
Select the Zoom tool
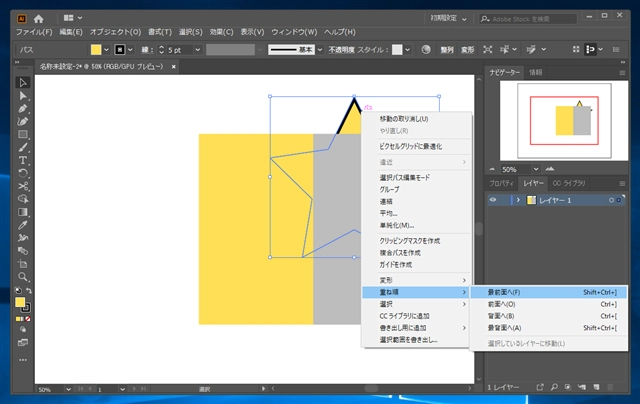23,277
